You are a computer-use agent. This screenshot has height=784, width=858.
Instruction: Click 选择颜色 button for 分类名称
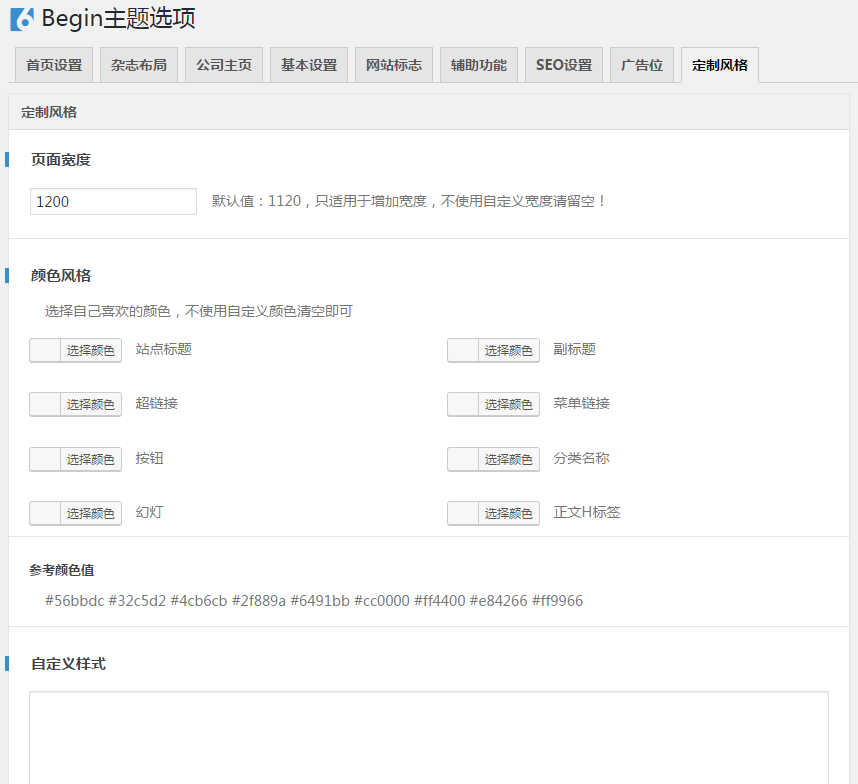[509, 459]
